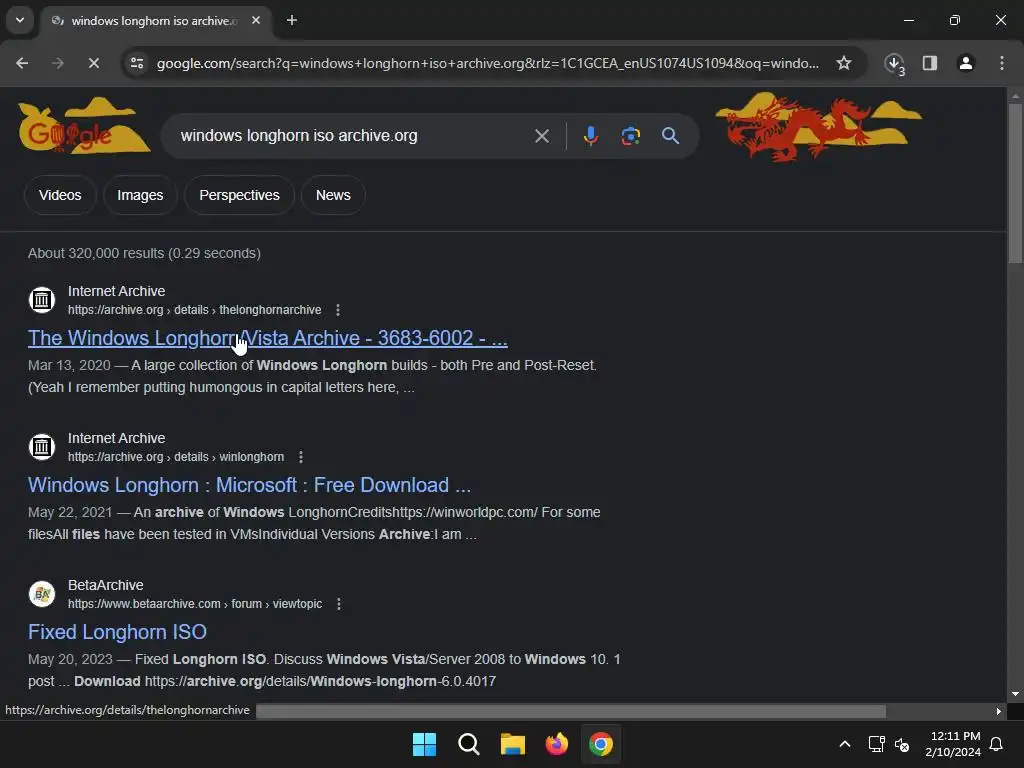1024x768 pixels.
Task: Filter results by Perspectives
Action: [239, 195]
